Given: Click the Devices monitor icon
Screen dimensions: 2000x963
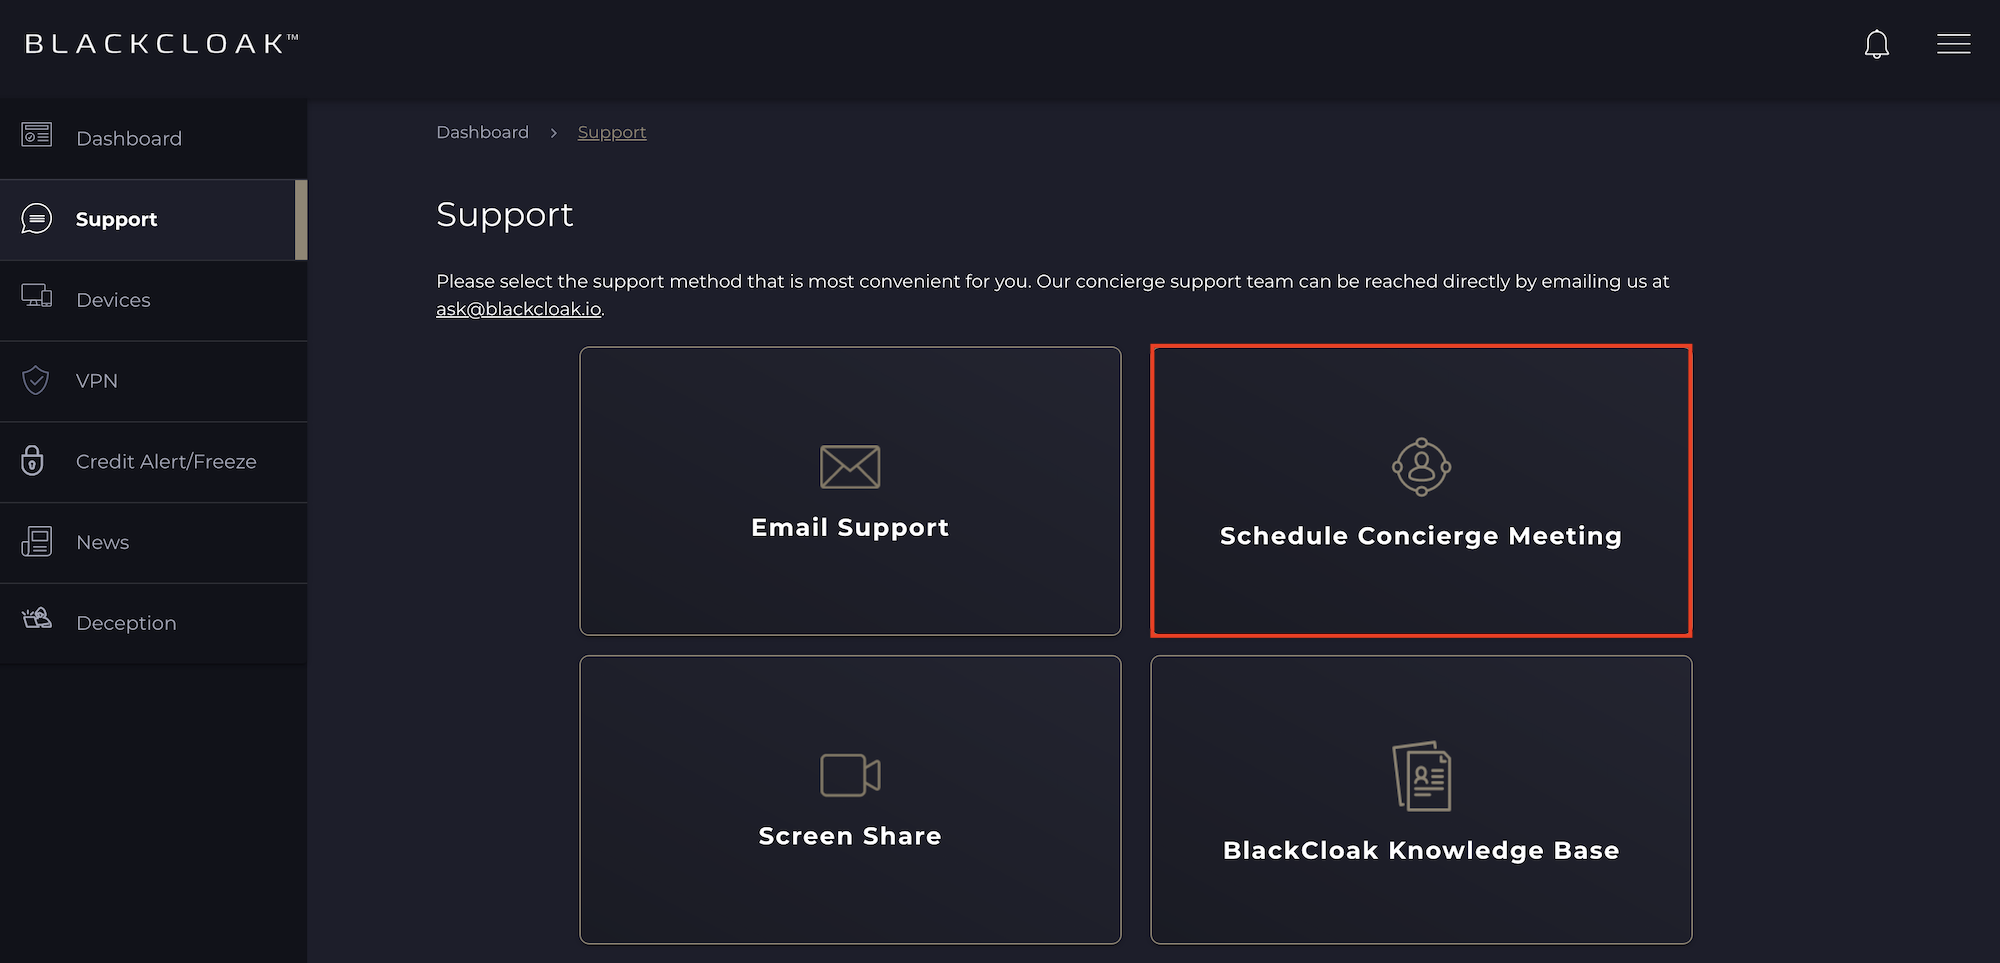Looking at the screenshot, I should coord(37,296).
